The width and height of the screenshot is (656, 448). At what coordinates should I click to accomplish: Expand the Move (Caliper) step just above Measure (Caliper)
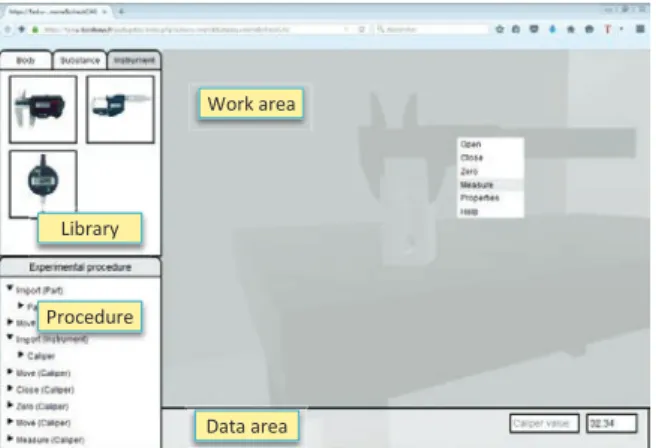coord(10,422)
